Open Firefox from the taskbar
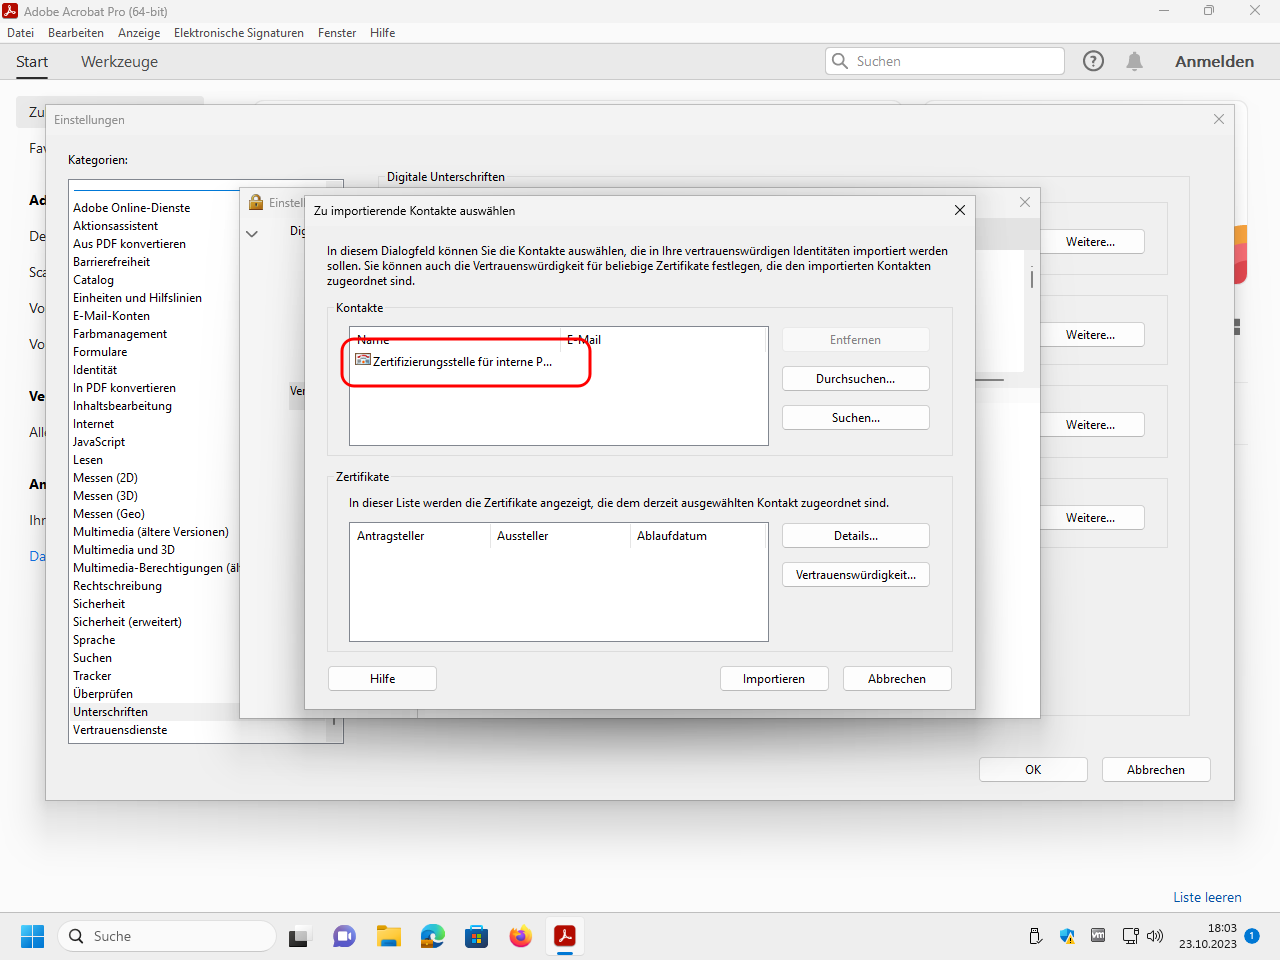 click(x=521, y=936)
